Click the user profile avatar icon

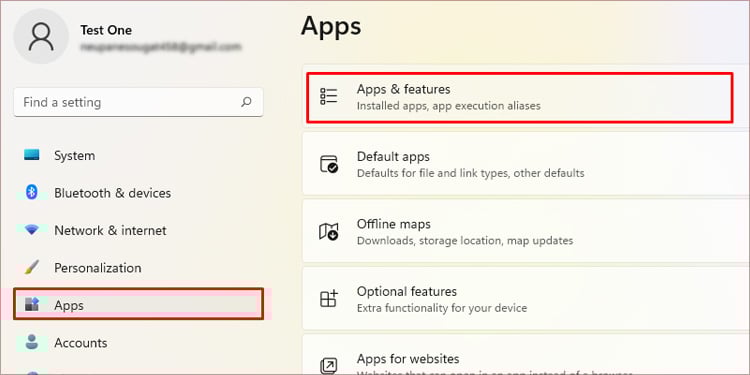(41, 36)
